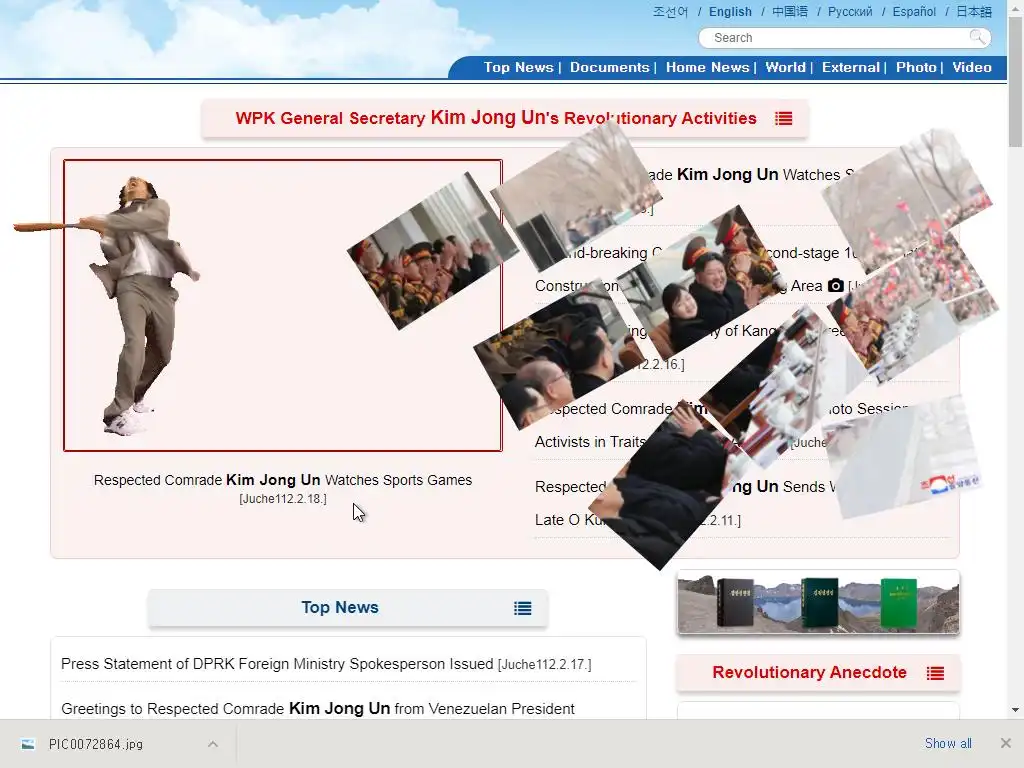Click the [Juche112.2.18.] date under the caption

(283, 499)
